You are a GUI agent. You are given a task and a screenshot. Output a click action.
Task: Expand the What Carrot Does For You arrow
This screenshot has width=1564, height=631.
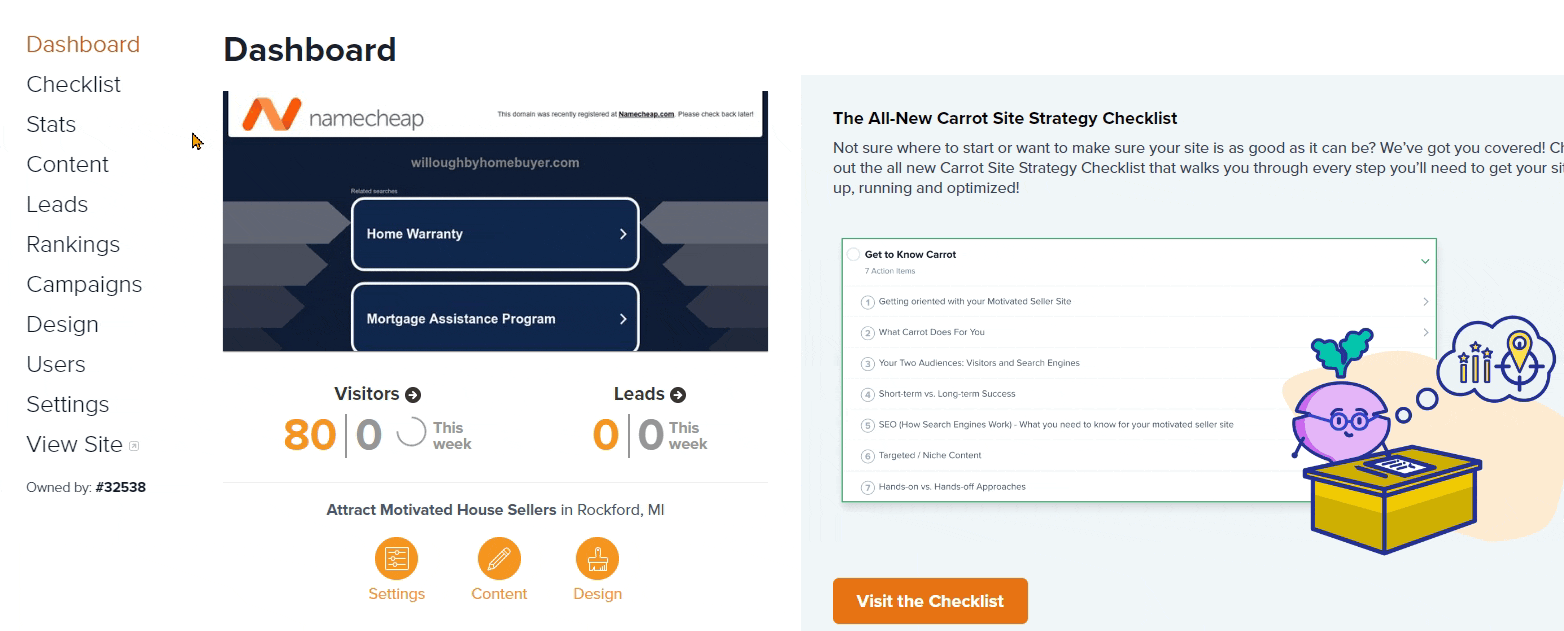click(1425, 332)
